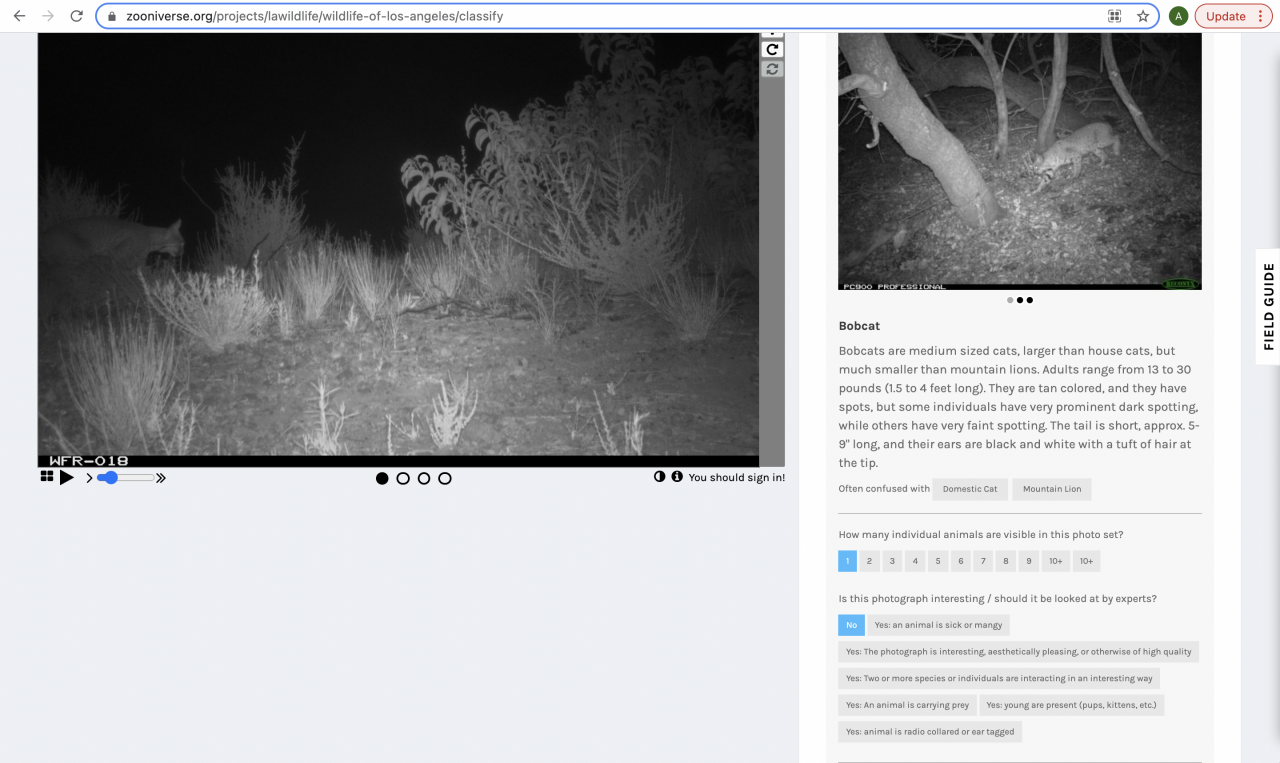
Task: Open the subject metadata info icon
Action: [677, 477]
